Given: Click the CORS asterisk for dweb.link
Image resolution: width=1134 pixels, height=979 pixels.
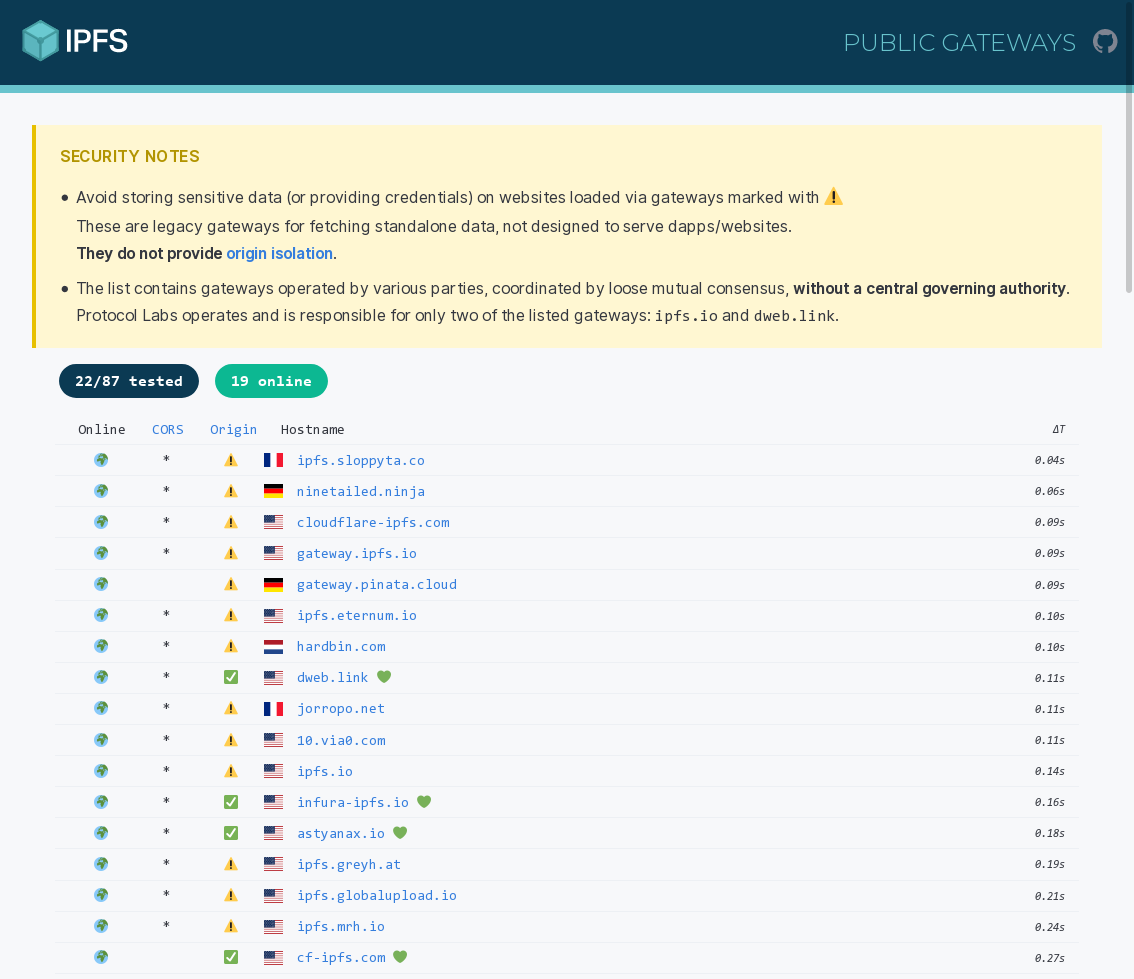Looking at the screenshot, I should tap(166, 677).
